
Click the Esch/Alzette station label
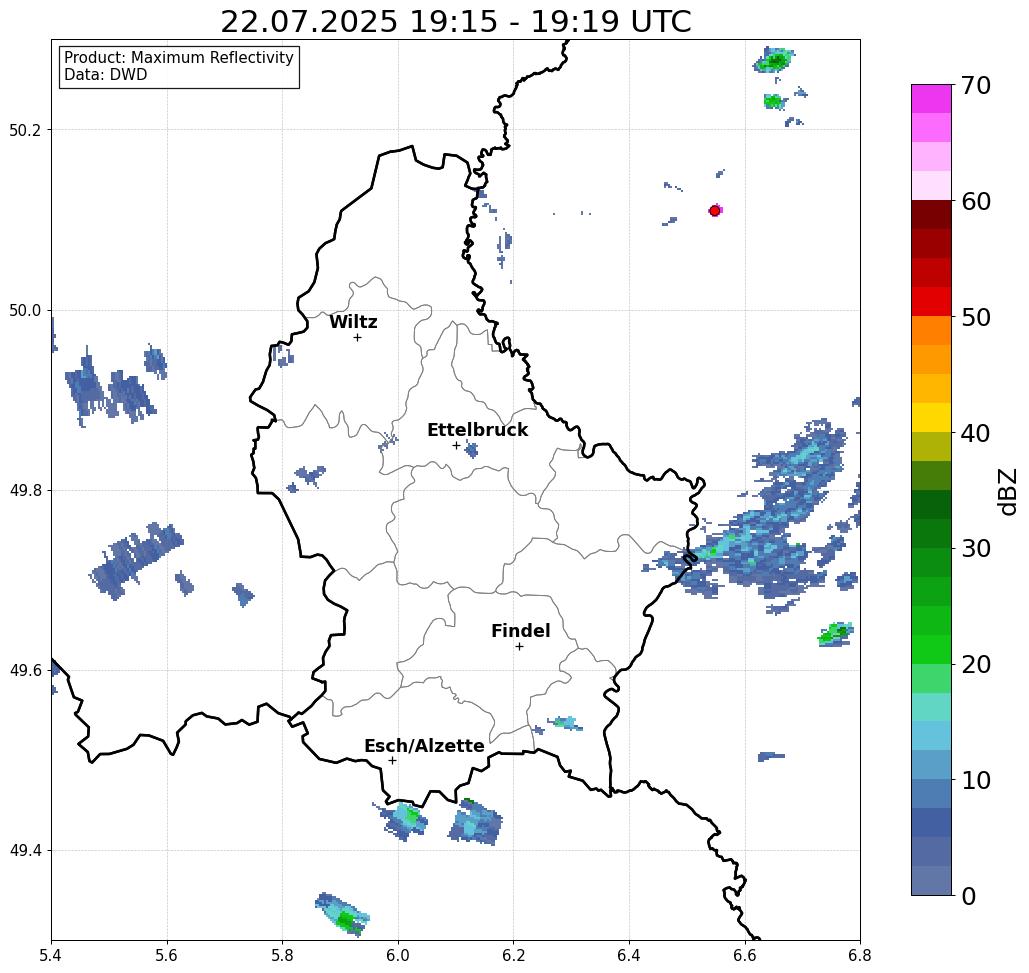pos(424,745)
